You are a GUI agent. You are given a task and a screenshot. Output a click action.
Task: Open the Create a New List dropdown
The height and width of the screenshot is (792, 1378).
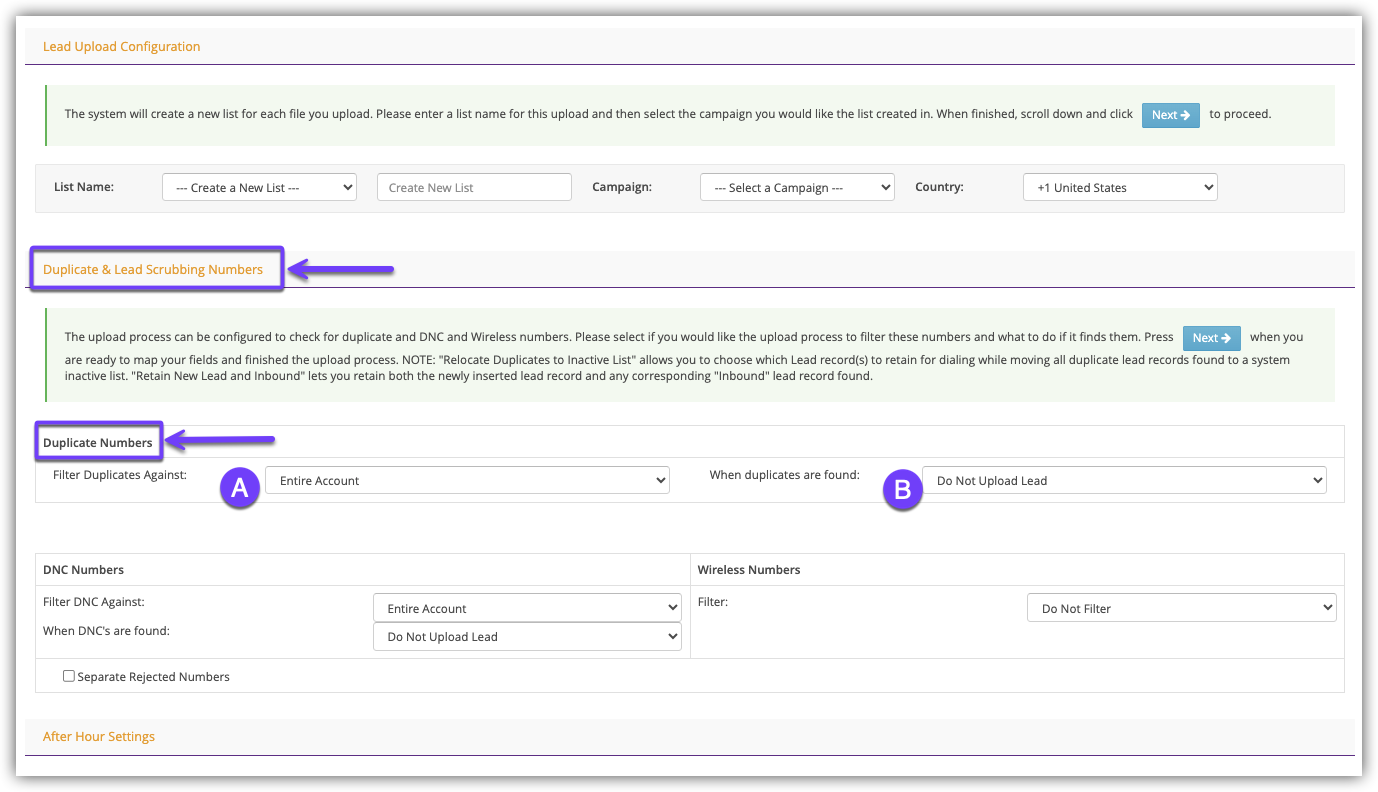(x=259, y=188)
